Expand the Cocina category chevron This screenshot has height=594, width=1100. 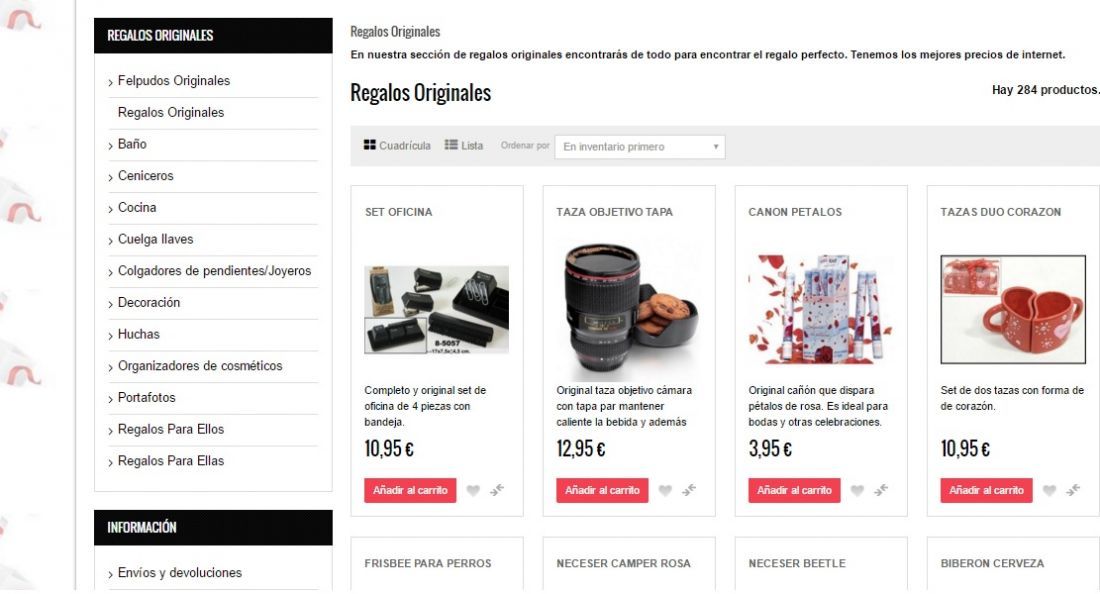(x=110, y=209)
